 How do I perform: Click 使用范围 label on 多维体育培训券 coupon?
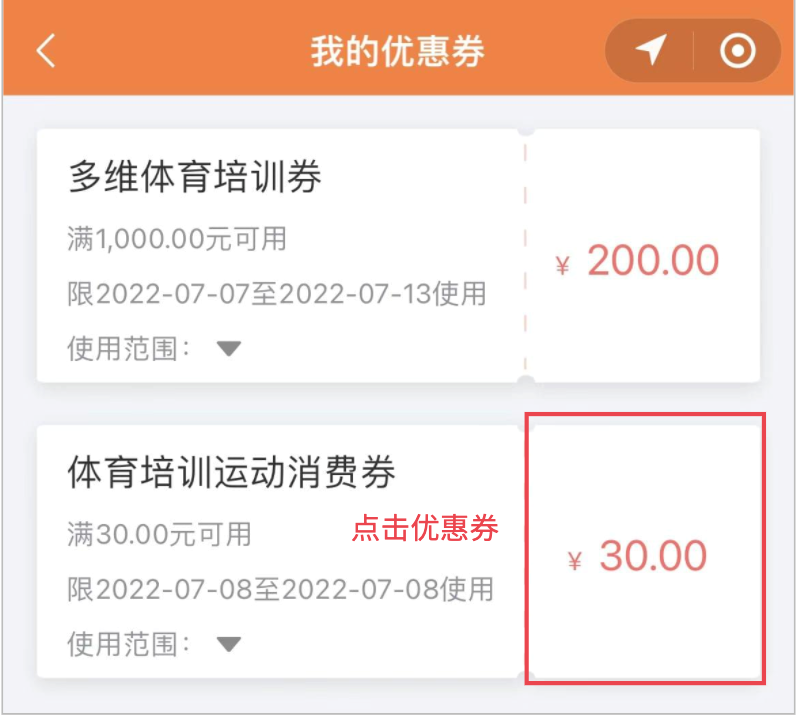coord(128,349)
